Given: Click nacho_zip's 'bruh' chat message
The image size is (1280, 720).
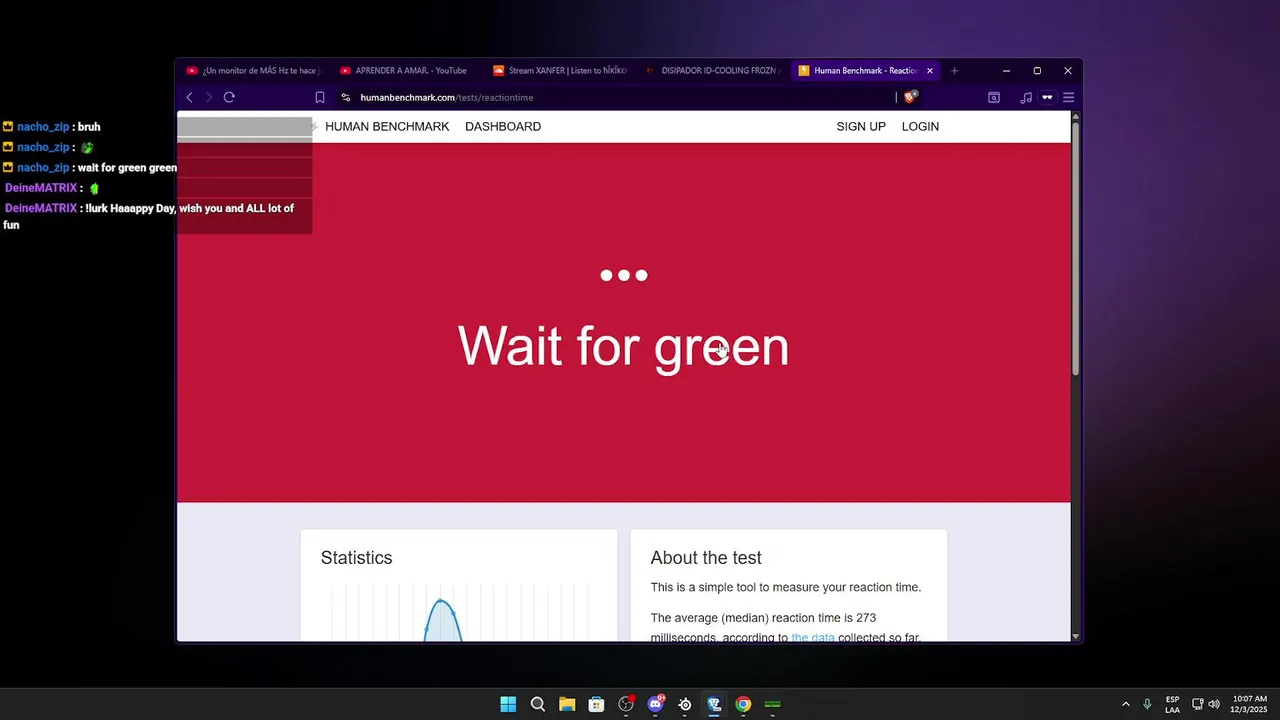Looking at the screenshot, I should 51,127.
